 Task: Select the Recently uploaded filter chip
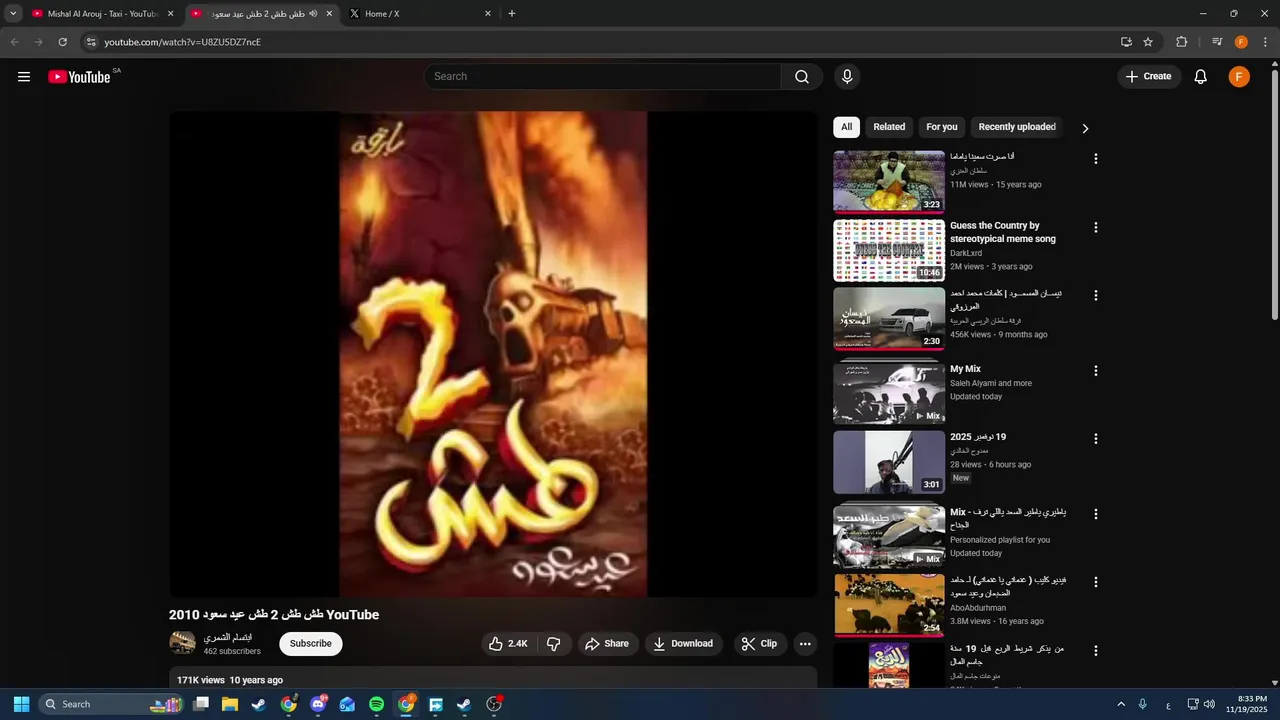1017,127
